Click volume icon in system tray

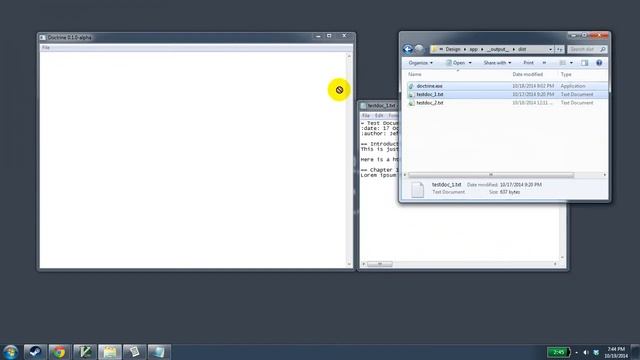pos(586,352)
